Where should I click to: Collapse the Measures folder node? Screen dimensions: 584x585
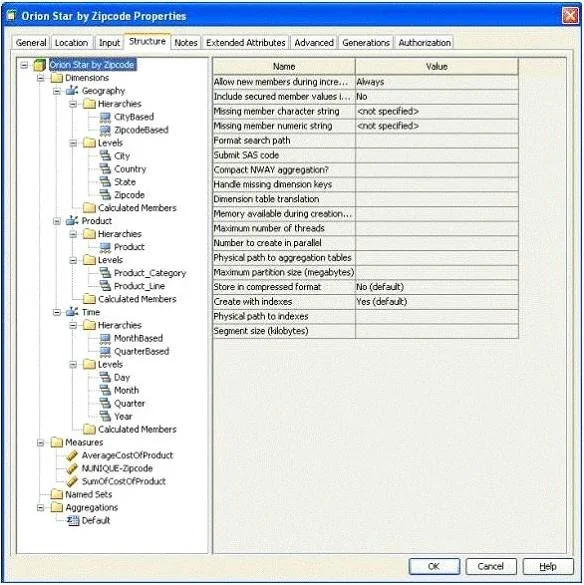coord(41,443)
